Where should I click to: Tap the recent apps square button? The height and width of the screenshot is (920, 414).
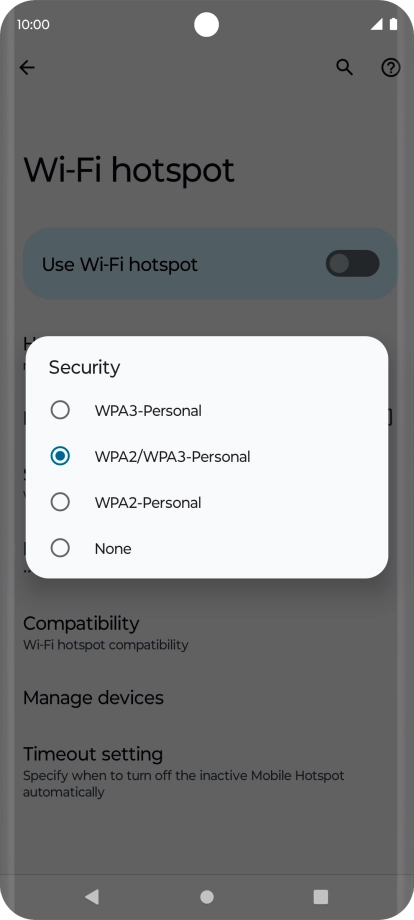point(321,896)
